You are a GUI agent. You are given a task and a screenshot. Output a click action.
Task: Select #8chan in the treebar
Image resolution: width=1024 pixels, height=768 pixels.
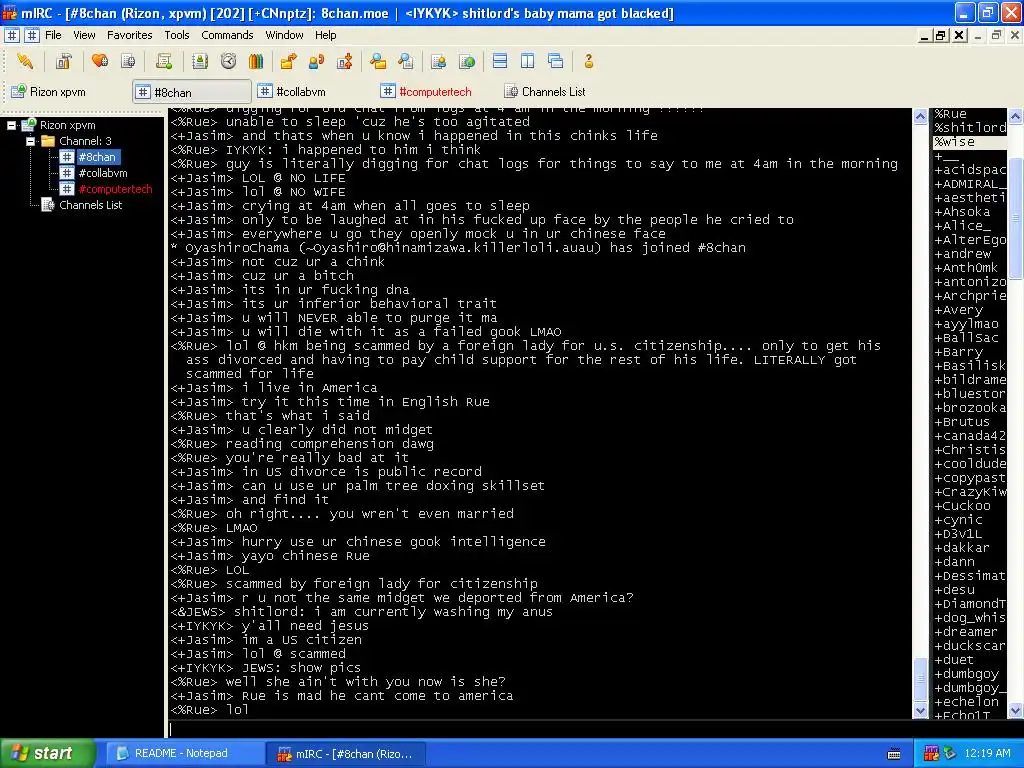(97, 157)
